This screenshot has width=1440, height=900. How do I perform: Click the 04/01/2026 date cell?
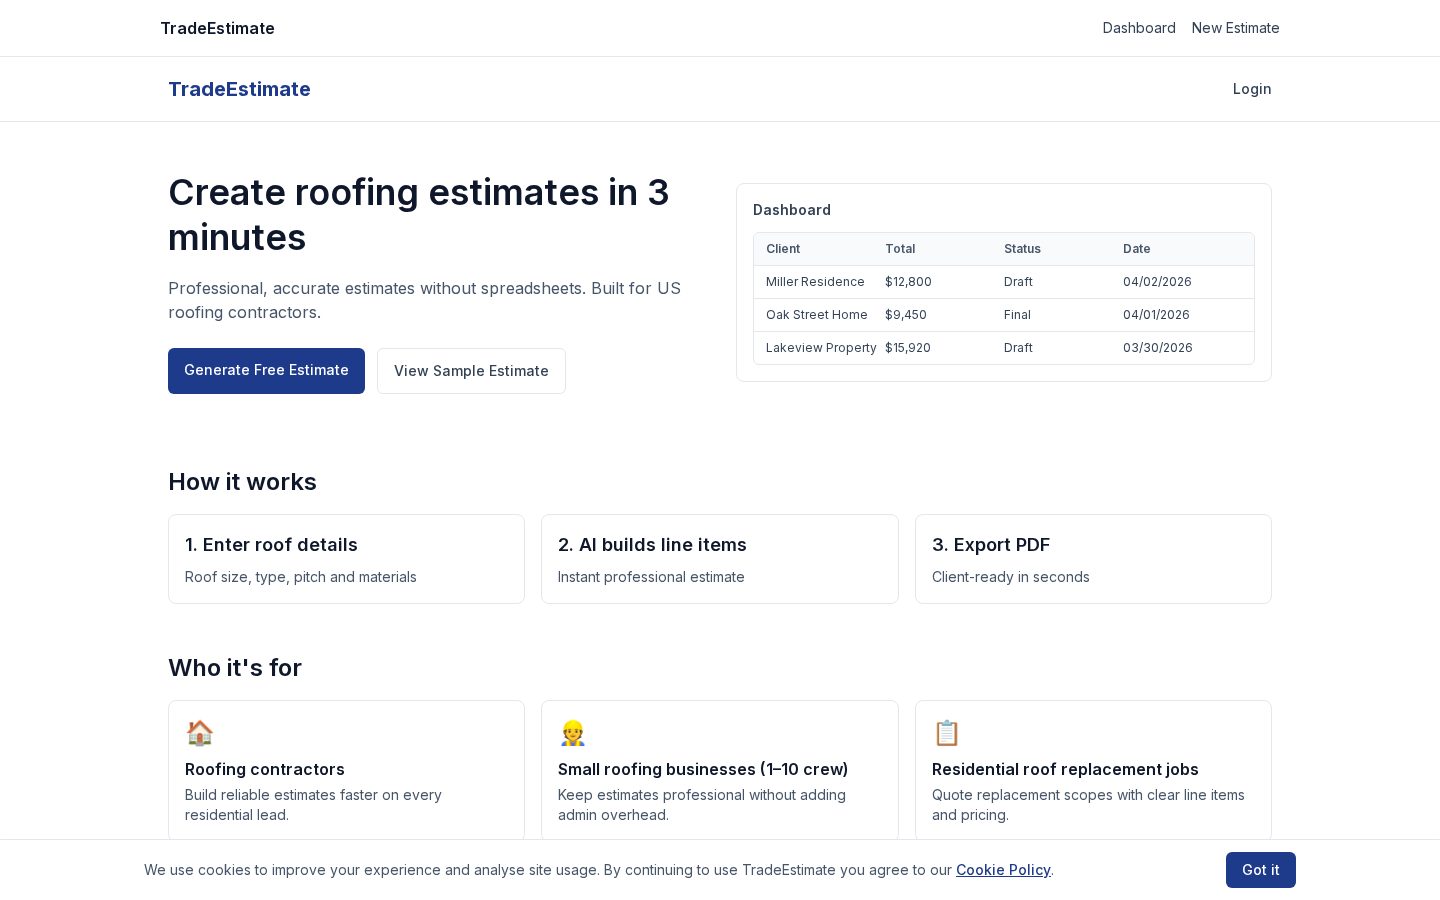coord(1156,315)
